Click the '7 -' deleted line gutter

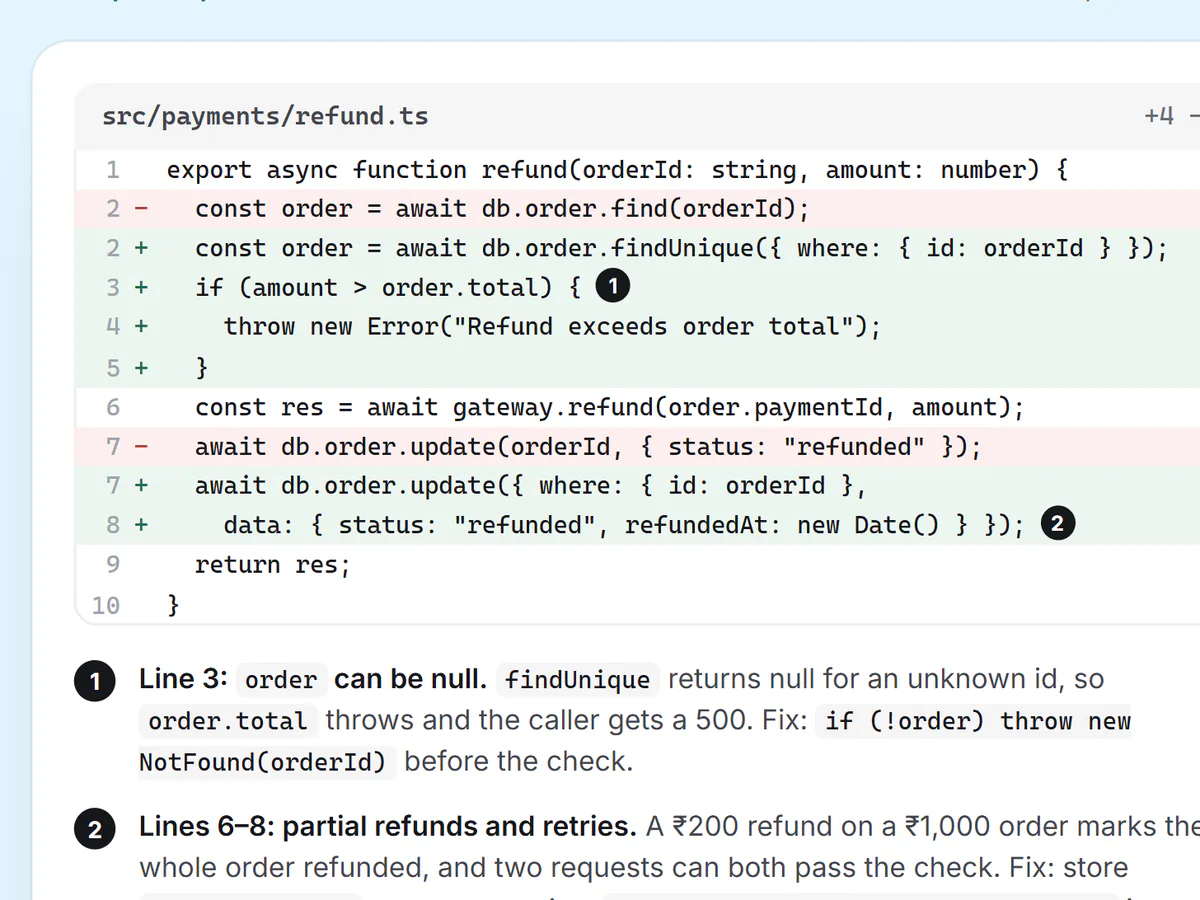point(127,446)
